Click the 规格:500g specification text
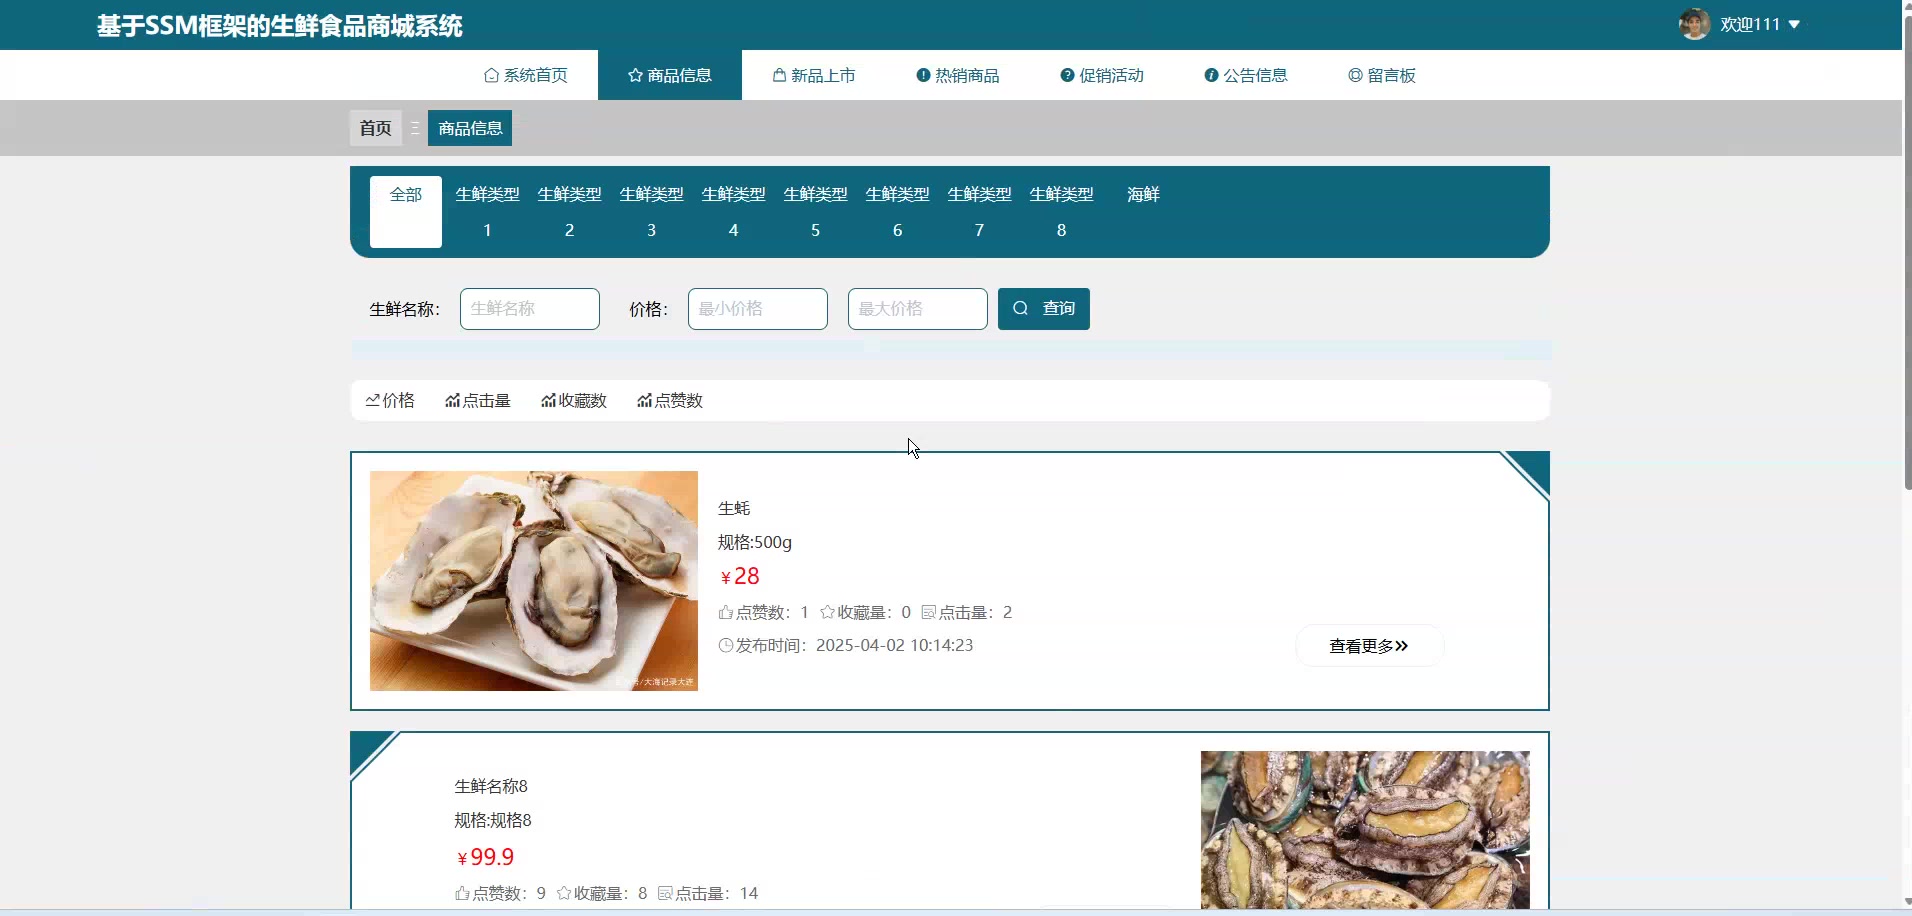 click(755, 542)
